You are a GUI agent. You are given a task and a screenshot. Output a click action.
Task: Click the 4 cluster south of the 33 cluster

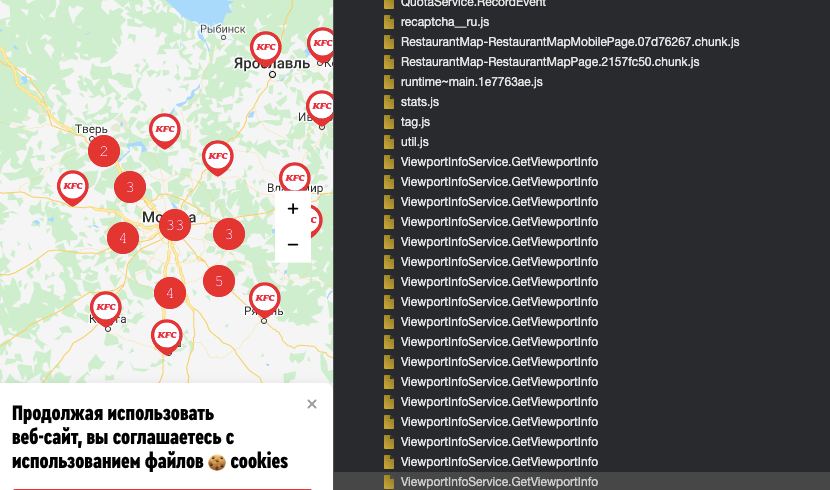tap(170, 293)
